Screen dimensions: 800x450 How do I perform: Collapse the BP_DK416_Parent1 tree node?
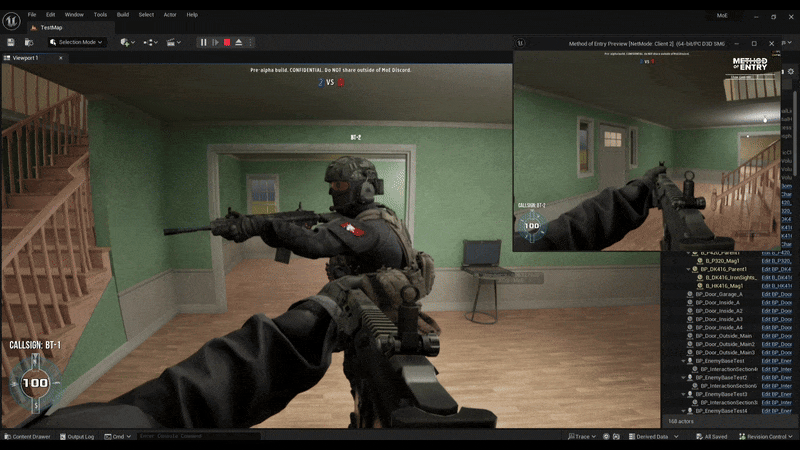[688, 269]
